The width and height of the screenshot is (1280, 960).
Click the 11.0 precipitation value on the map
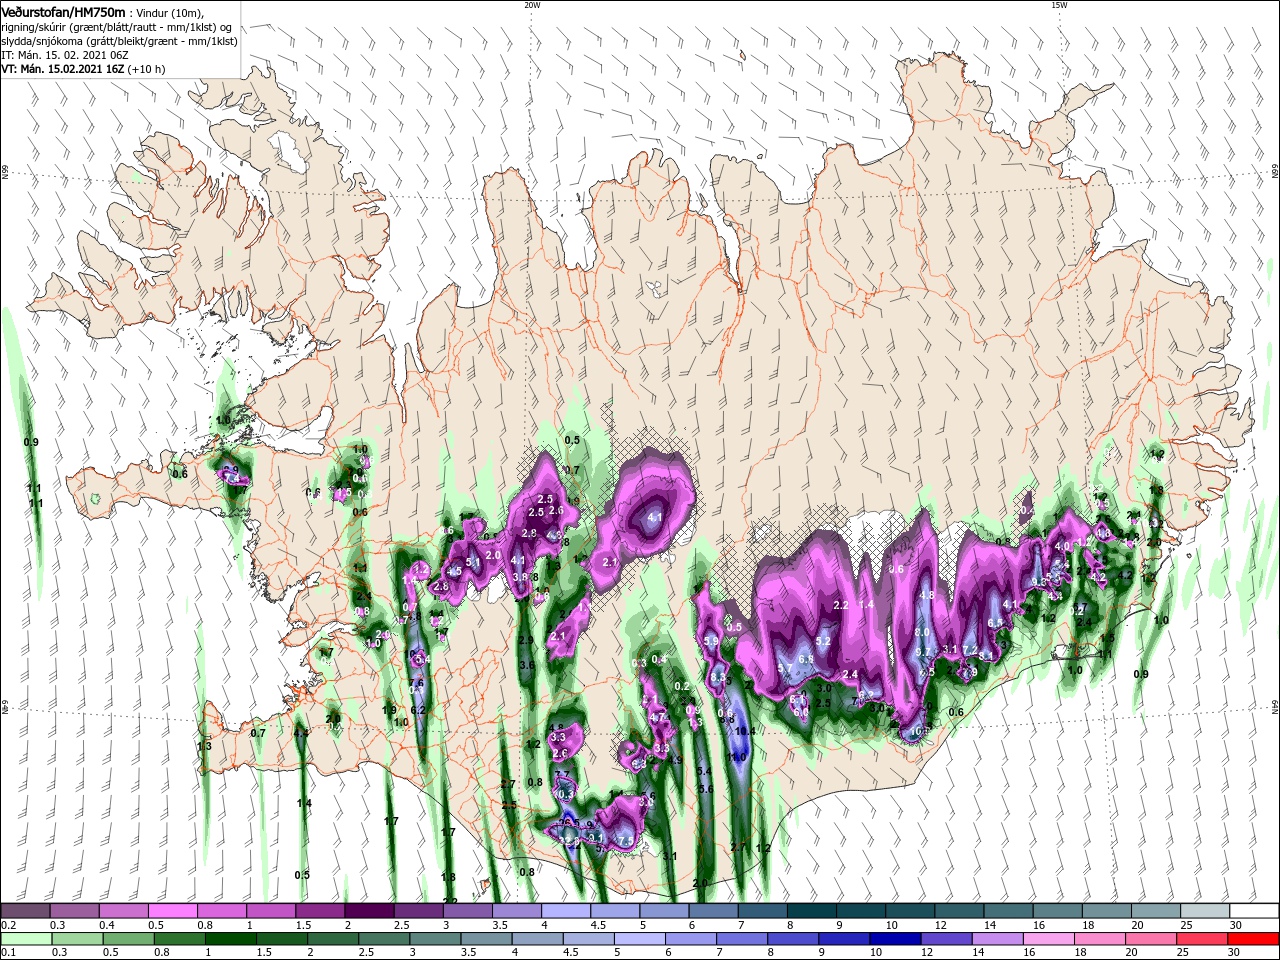pos(737,758)
